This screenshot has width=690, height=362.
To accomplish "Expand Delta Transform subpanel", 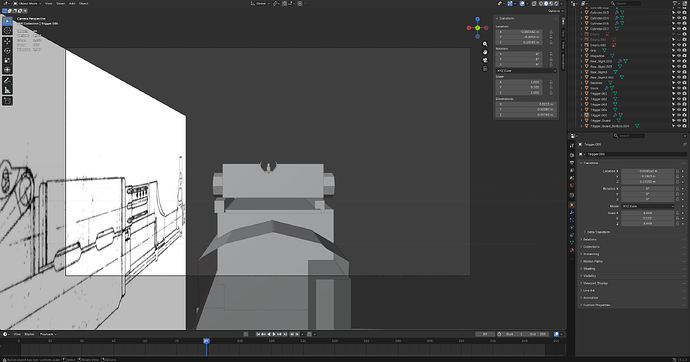I will click(x=598, y=232).
